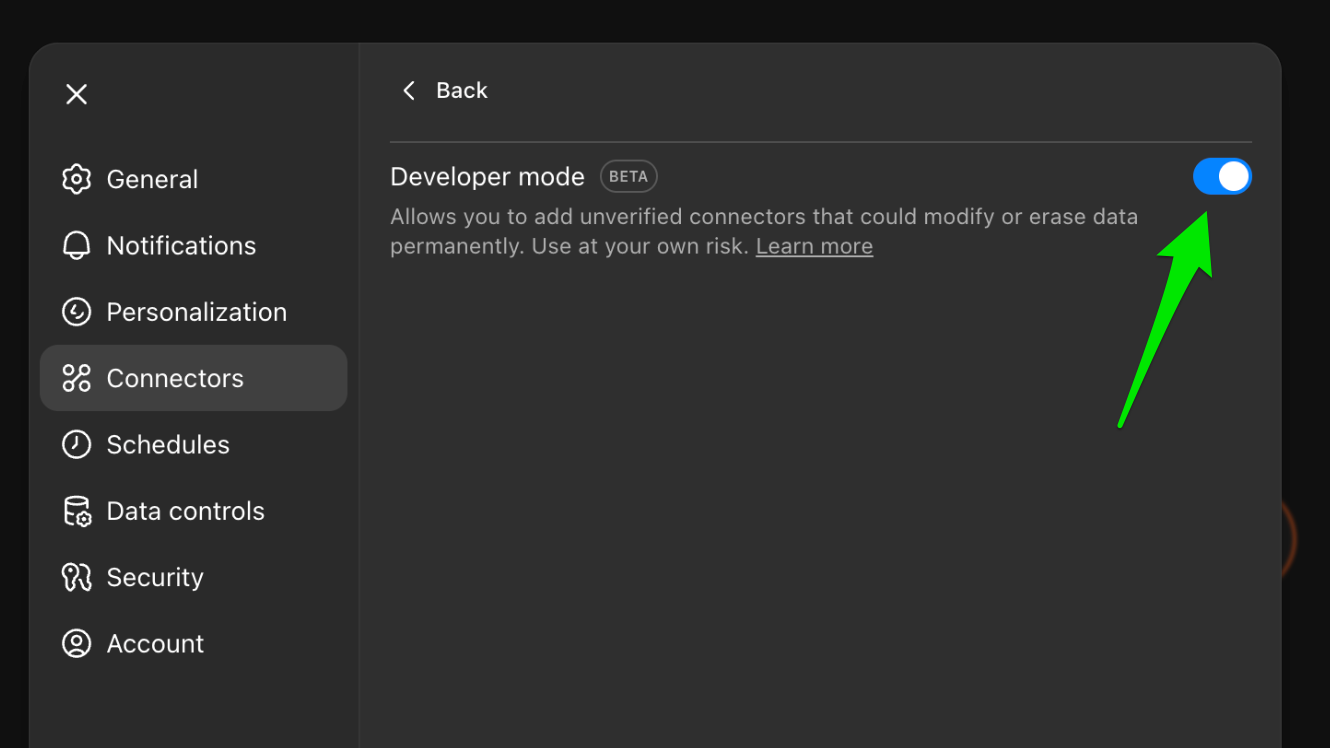Image resolution: width=1330 pixels, height=748 pixels.
Task: Go to the Account section
Action: click(155, 643)
